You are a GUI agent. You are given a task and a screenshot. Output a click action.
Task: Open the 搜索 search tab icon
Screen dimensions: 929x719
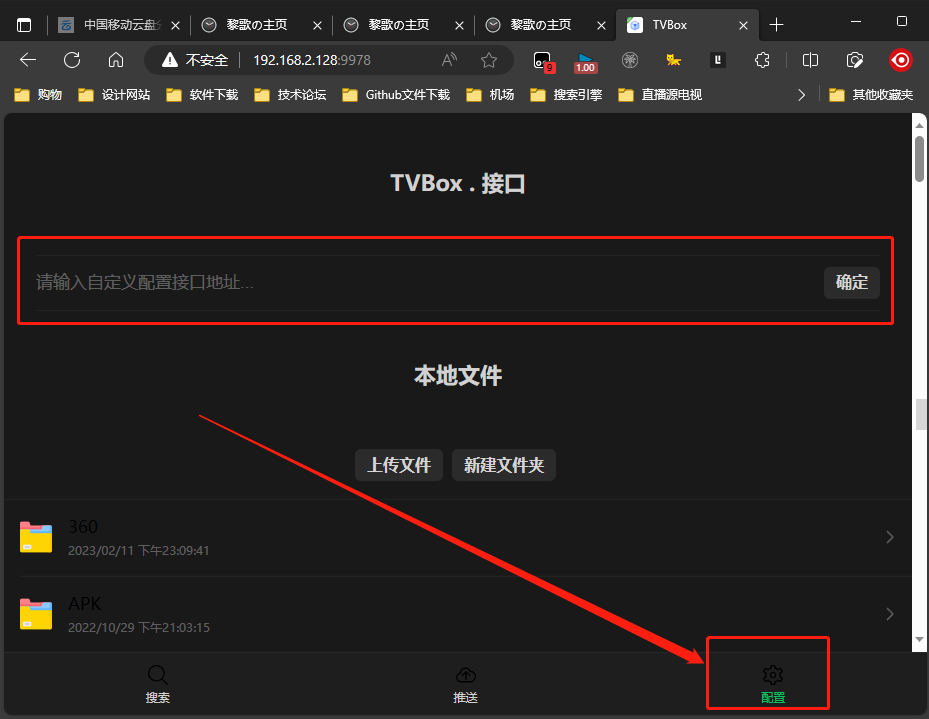pos(158,675)
